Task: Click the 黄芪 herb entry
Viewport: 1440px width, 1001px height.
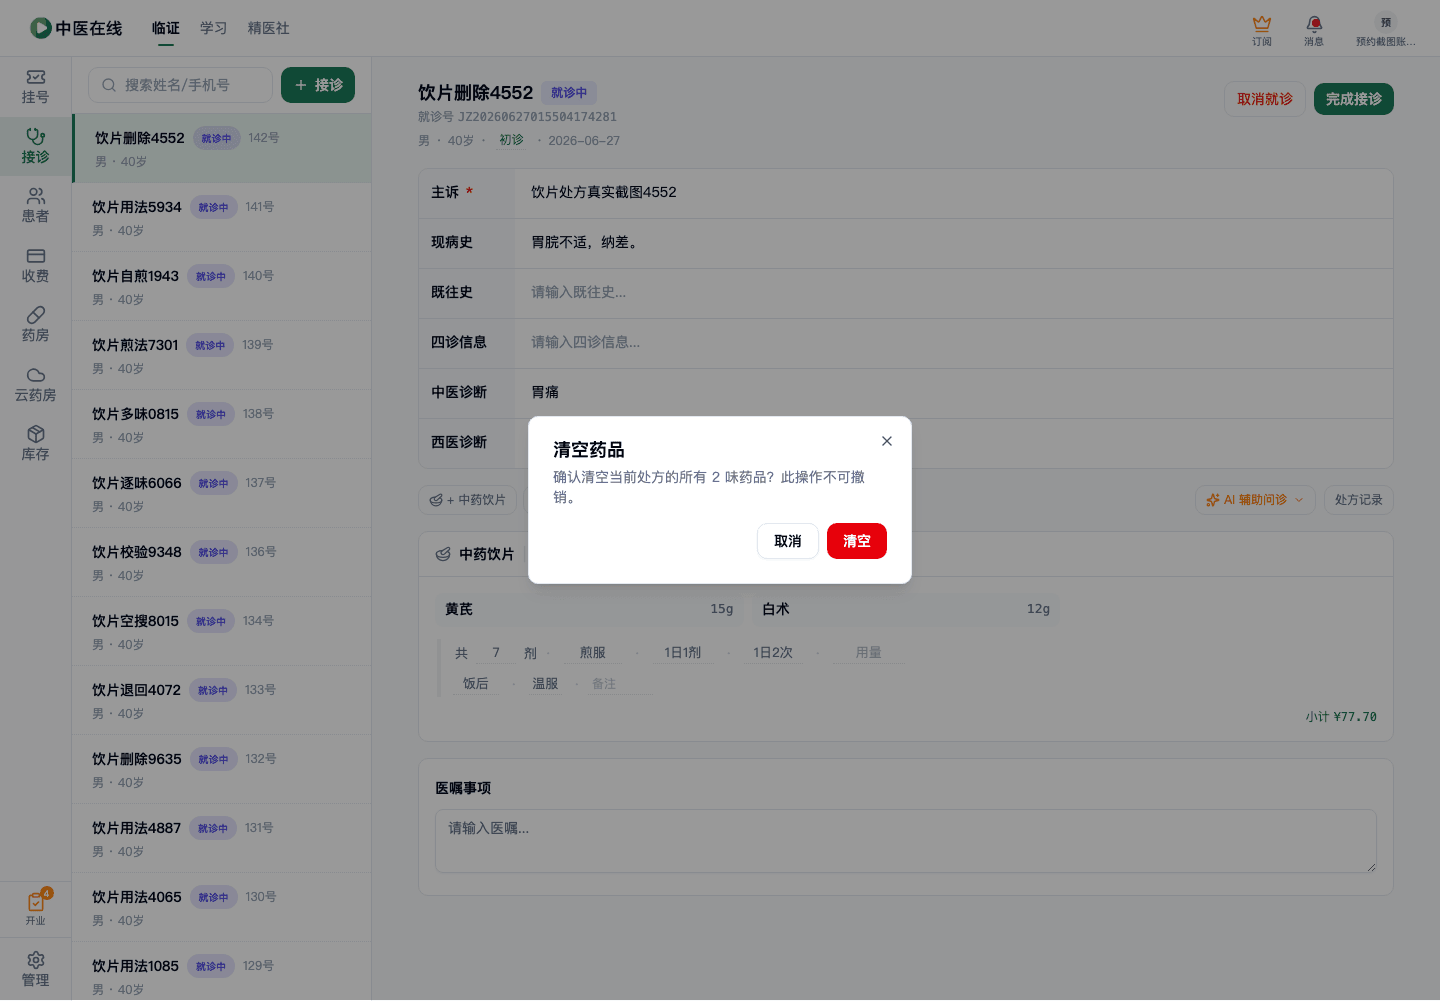Action: tap(590, 609)
